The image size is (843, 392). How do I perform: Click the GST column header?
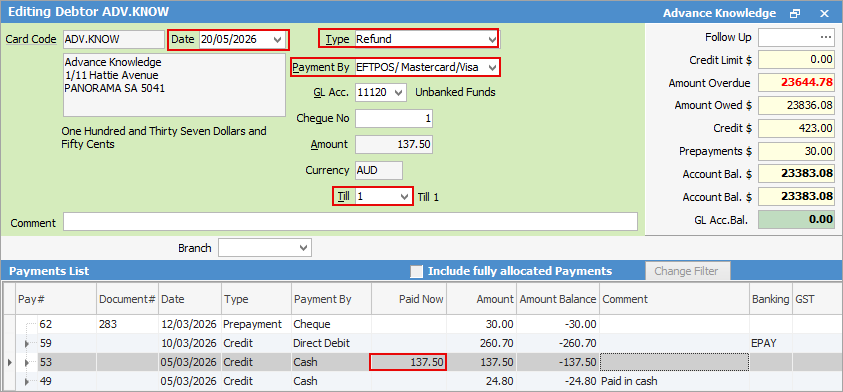coord(817,299)
